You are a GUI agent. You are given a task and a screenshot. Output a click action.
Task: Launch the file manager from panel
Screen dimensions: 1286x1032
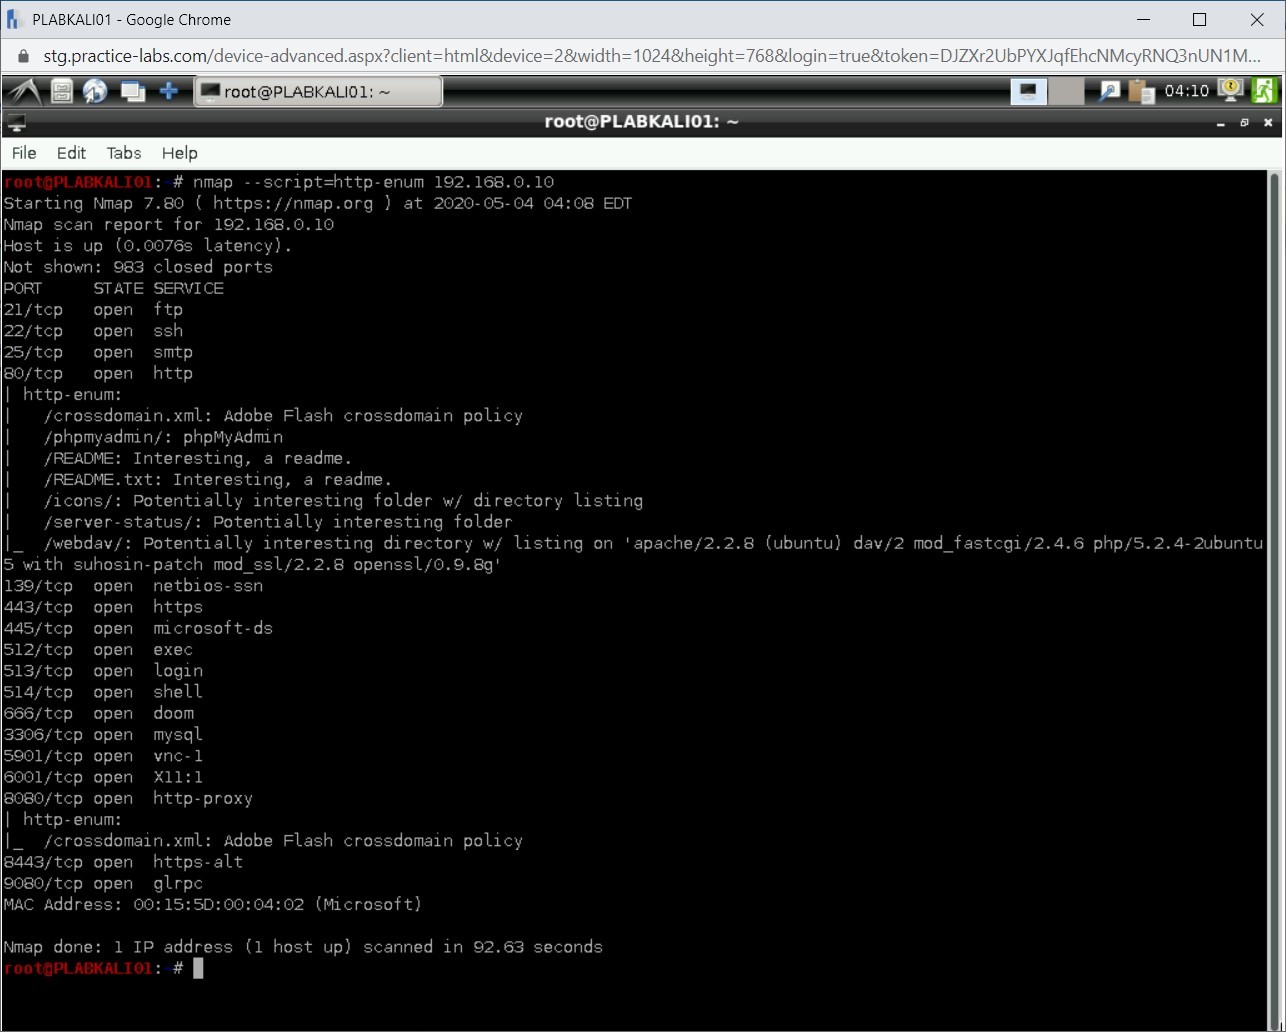click(62, 92)
